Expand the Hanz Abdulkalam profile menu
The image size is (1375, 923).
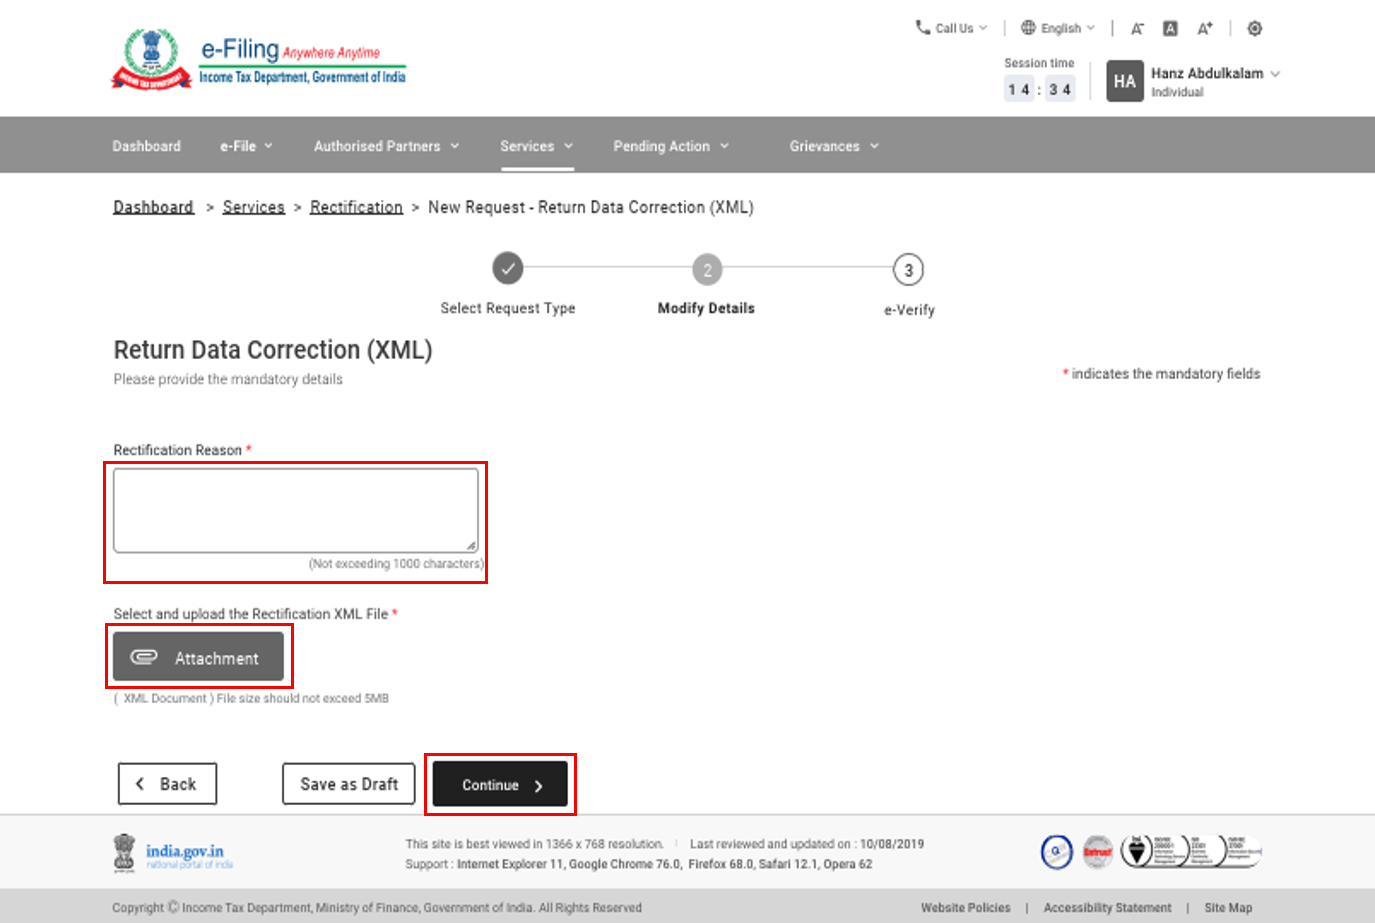(1214, 74)
